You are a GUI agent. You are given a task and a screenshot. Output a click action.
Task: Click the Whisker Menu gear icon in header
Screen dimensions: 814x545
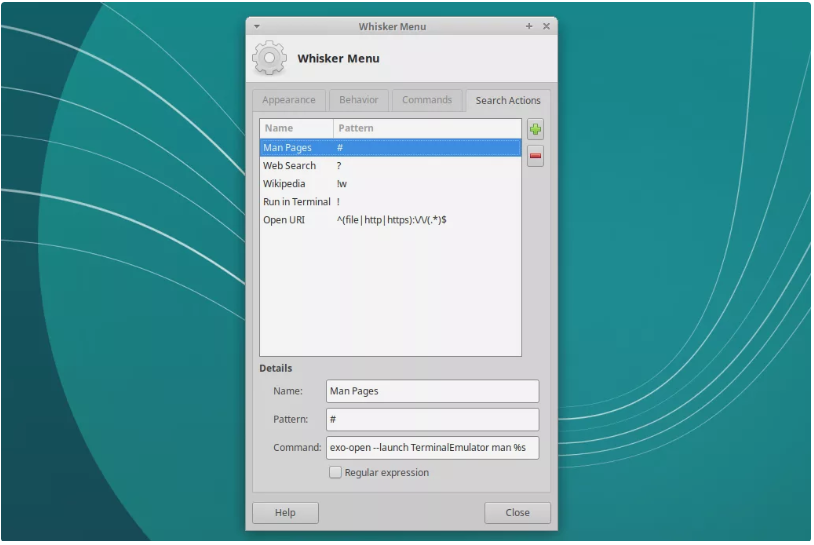pyautogui.click(x=269, y=58)
